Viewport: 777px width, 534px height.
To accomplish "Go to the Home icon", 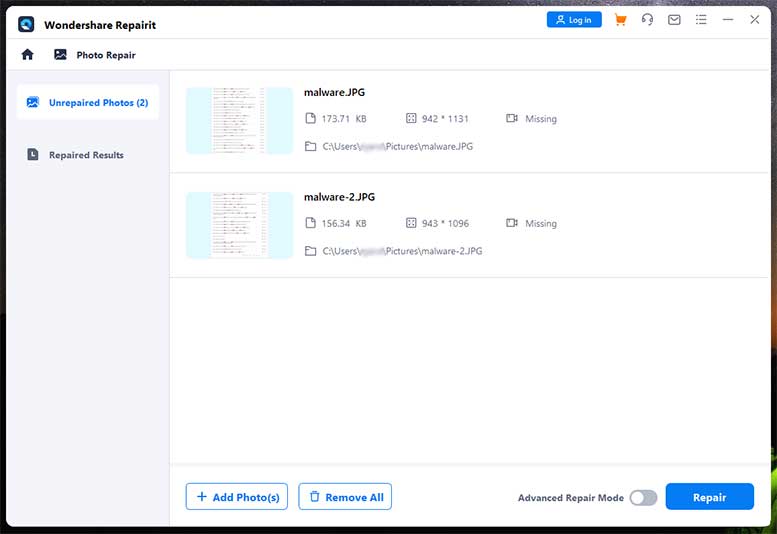I will pyautogui.click(x=27, y=54).
